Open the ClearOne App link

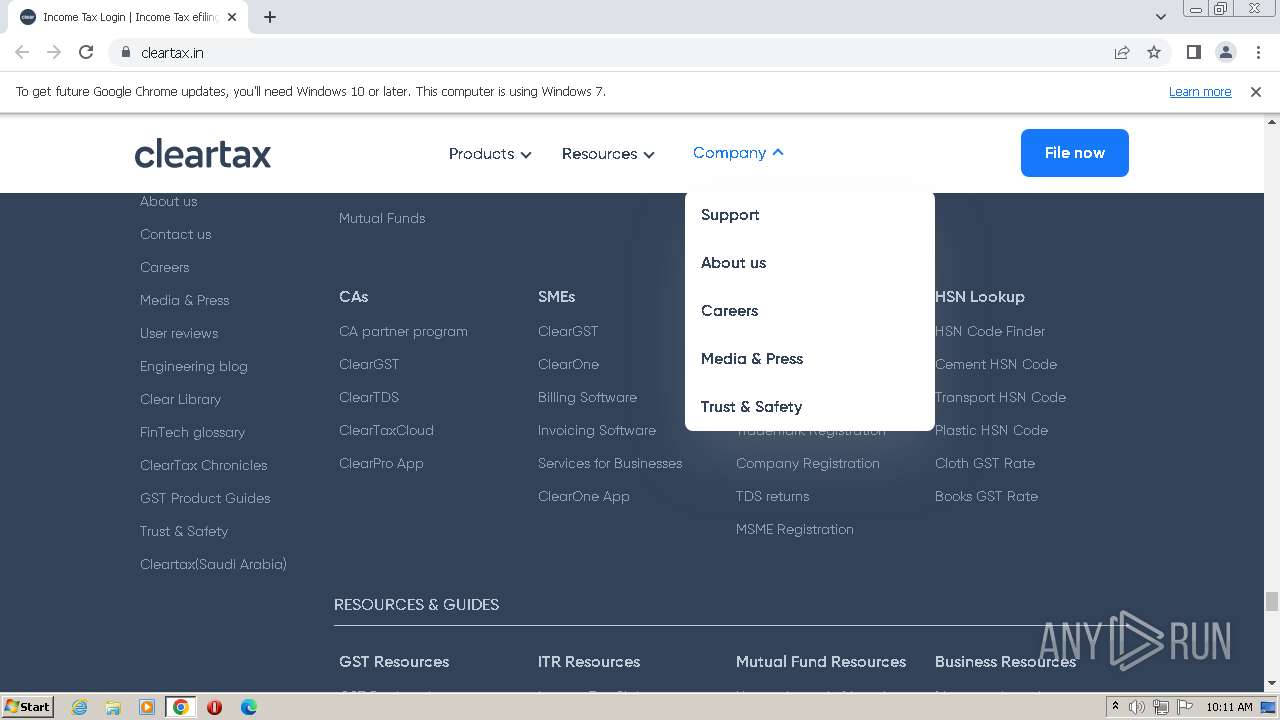pyautogui.click(x=584, y=496)
